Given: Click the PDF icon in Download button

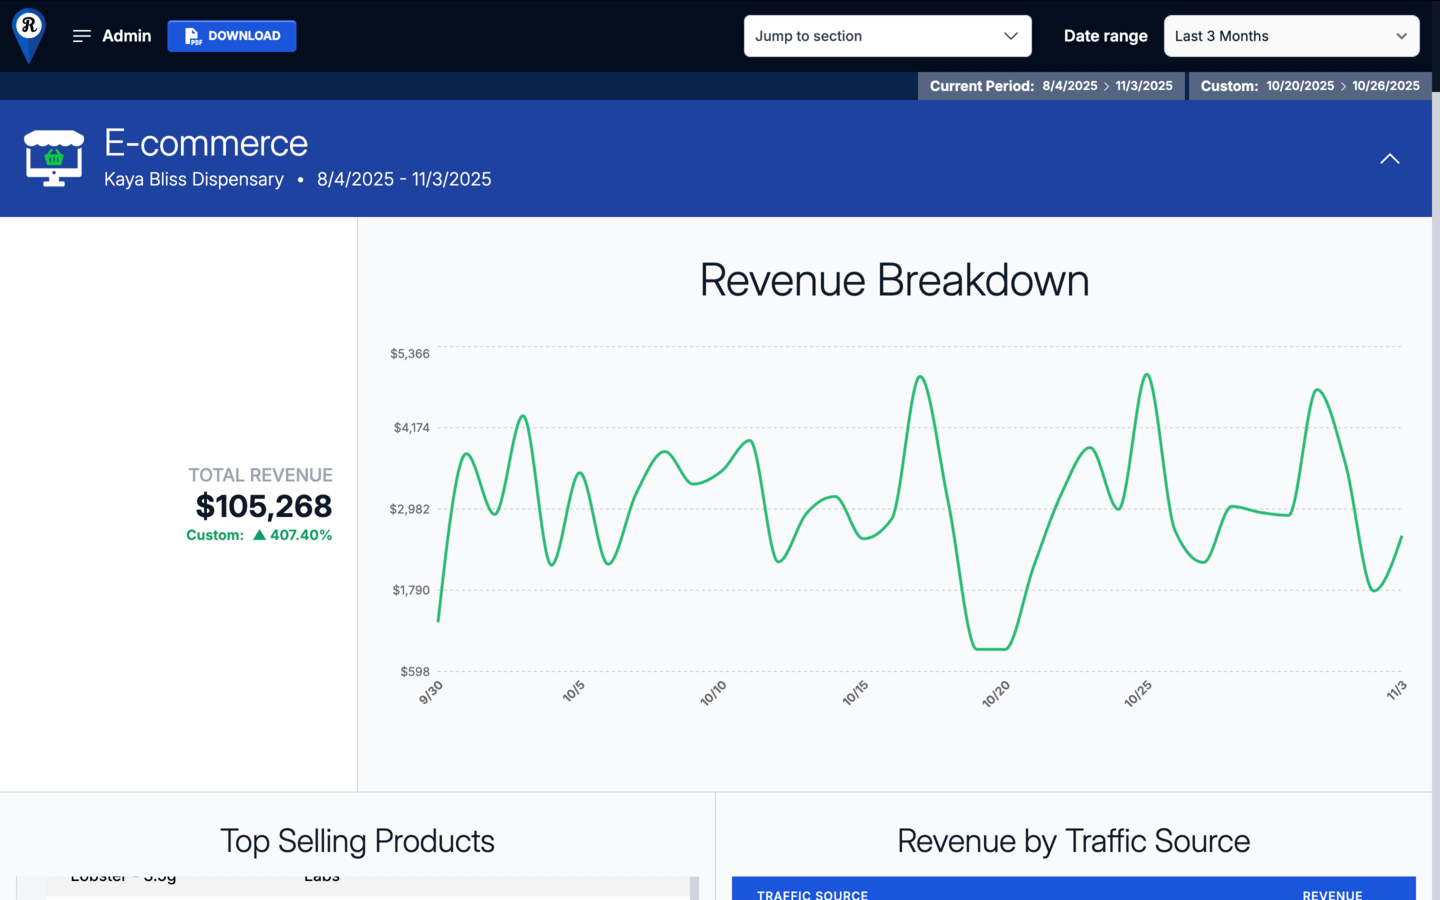Looking at the screenshot, I should coord(192,36).
